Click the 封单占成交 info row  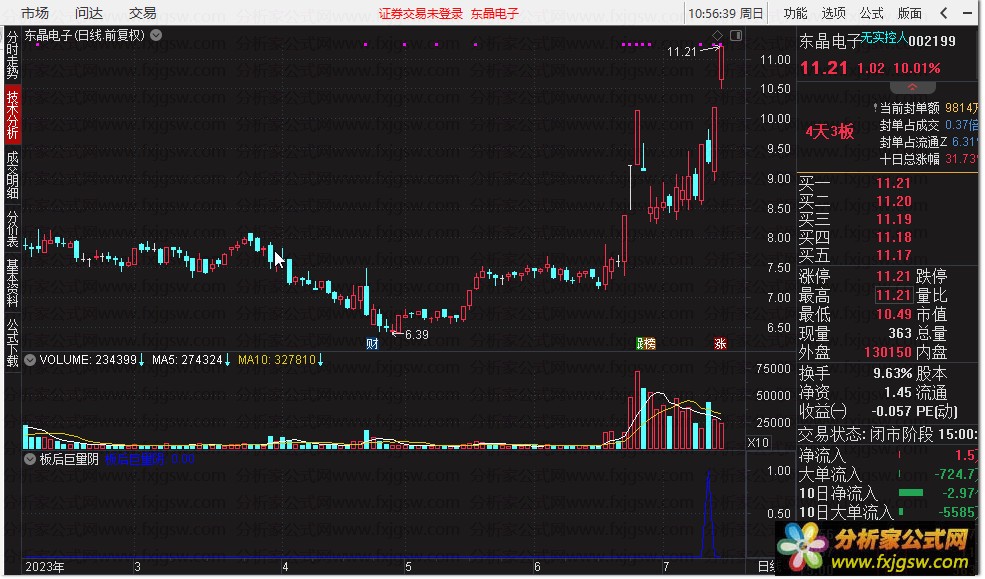point(928,125)
